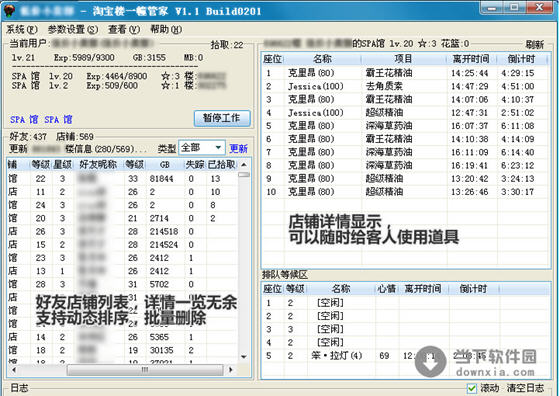Select friend row with GB 2714

point(122,218)
